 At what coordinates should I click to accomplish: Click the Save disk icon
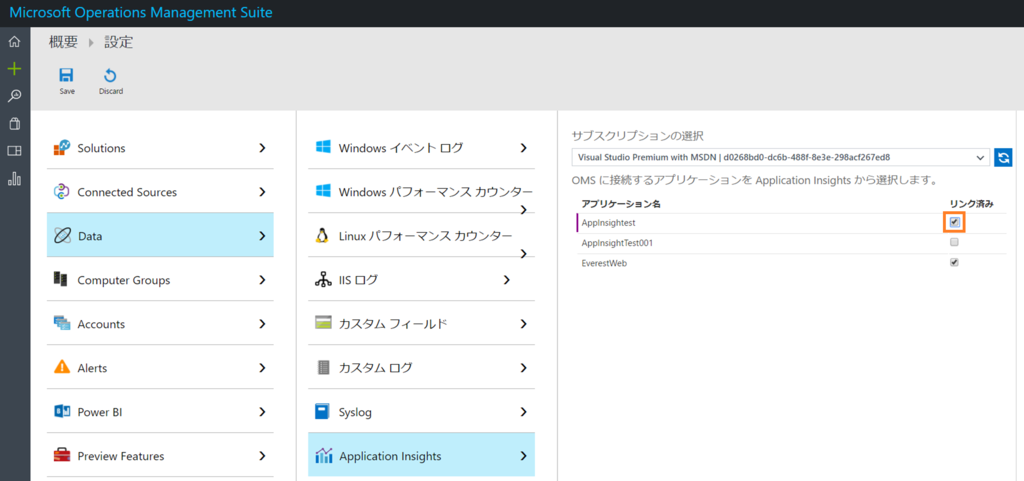(67, 75)
